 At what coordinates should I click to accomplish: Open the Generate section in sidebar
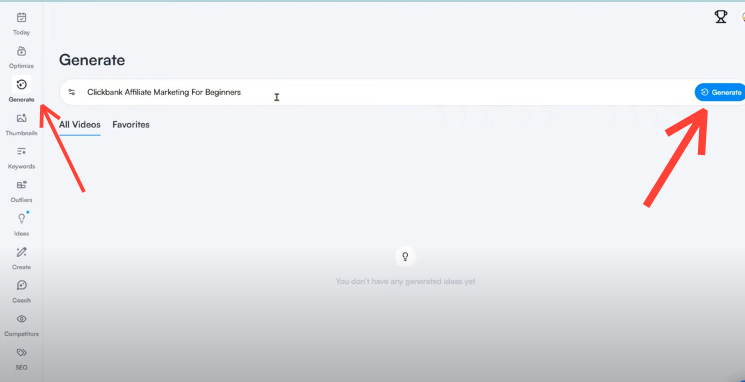21,85
